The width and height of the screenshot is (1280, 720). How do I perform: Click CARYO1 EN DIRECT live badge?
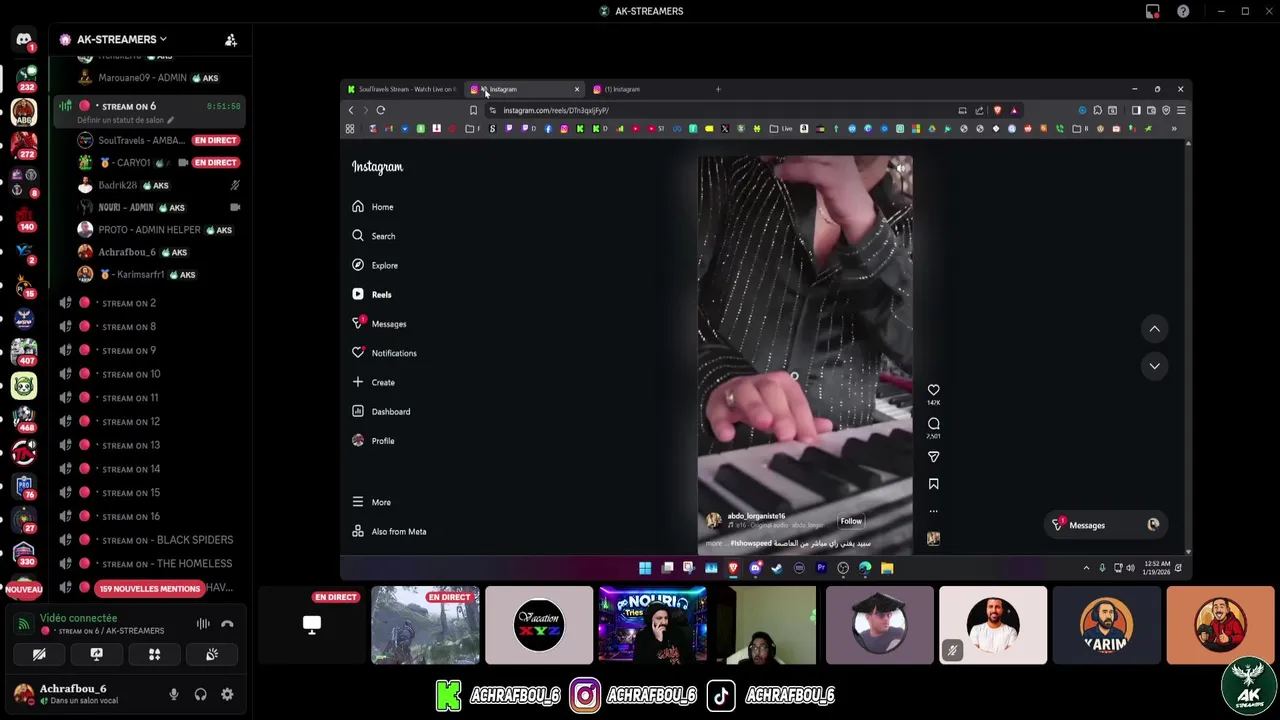click(215, 162)
